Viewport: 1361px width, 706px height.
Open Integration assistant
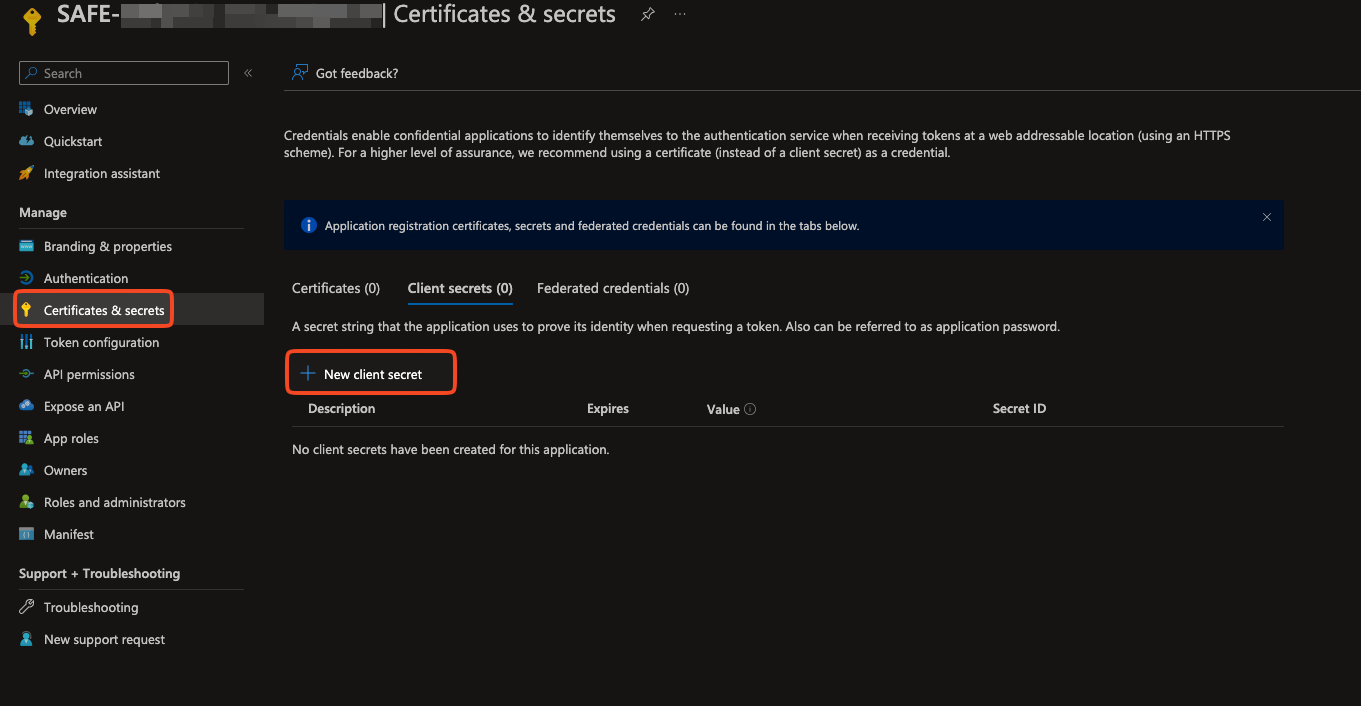click(102, 173)
